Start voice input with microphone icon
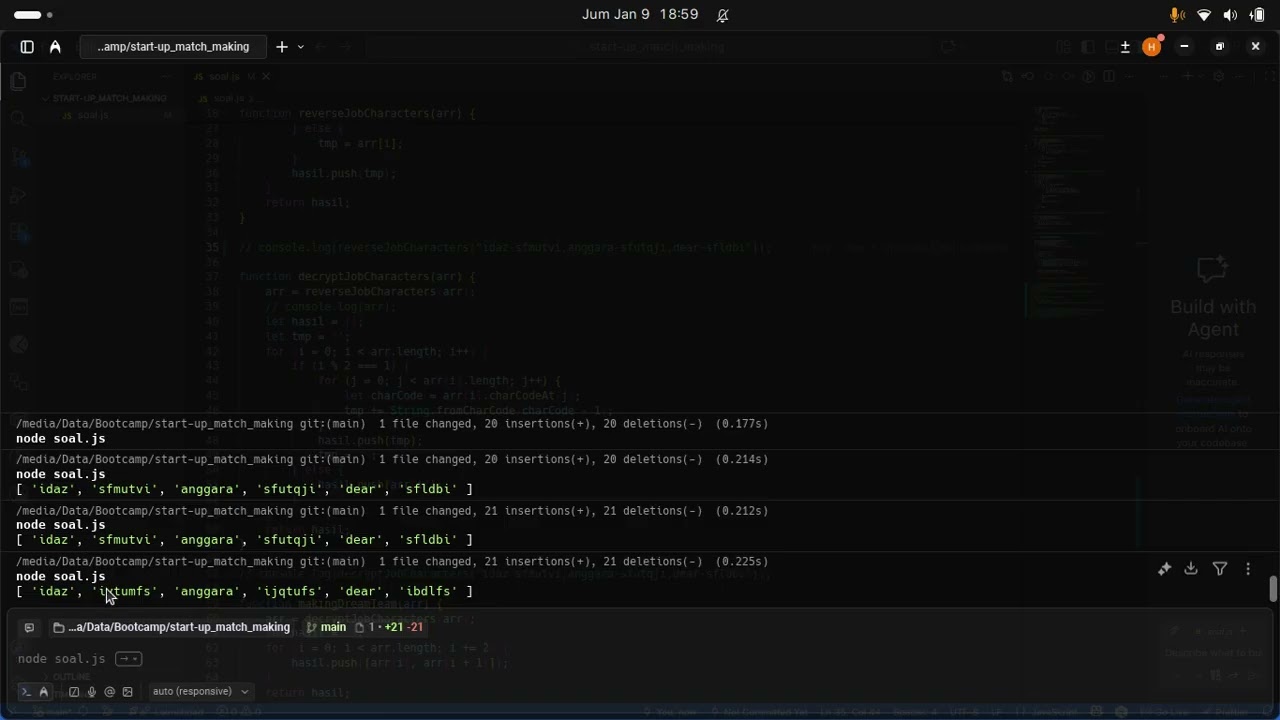Viewport: 1280px width, 720px height. coord(91,692)
